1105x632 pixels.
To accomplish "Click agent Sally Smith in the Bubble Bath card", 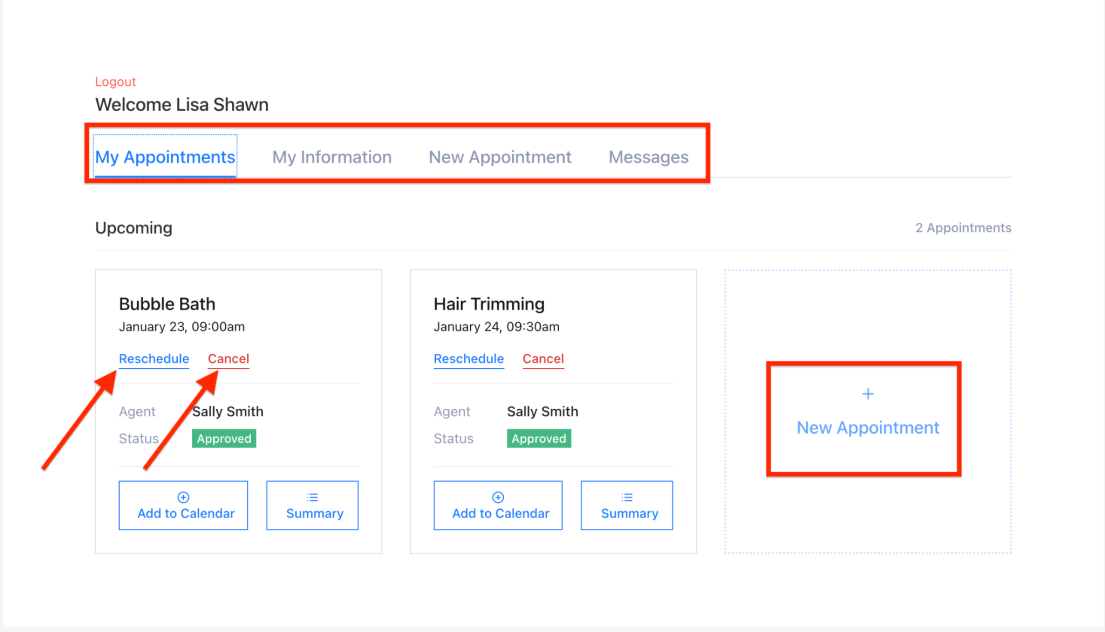I will click(x=228, y=411).
